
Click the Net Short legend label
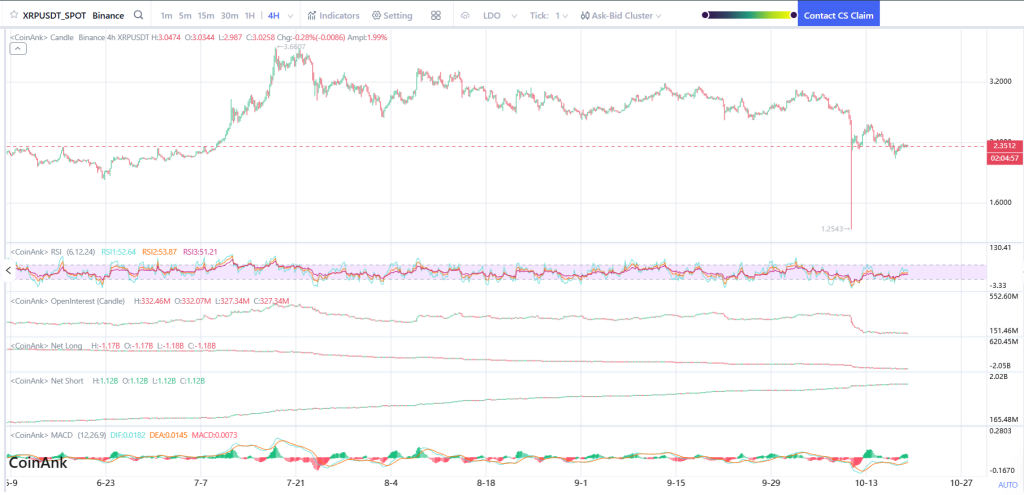click(46, 381)
